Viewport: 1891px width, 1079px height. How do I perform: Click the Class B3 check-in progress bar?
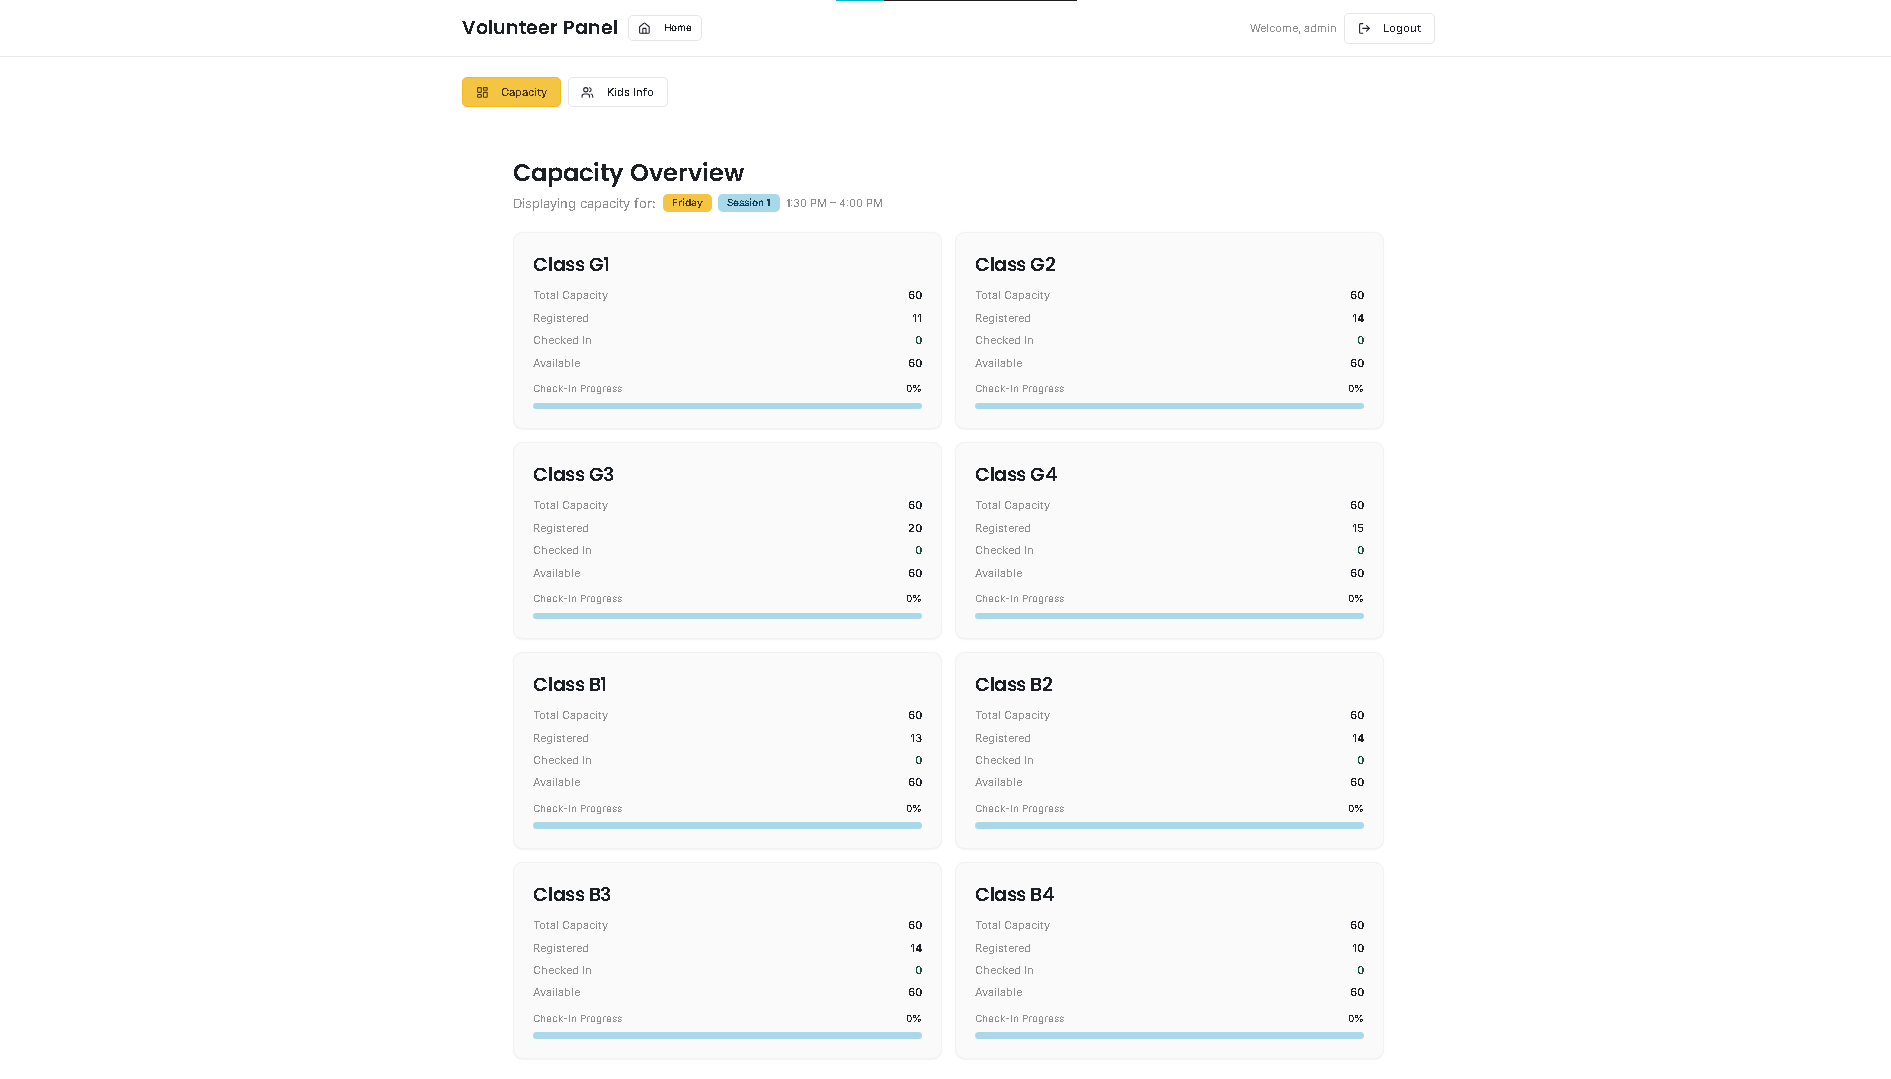click(x=727, y=1036)
